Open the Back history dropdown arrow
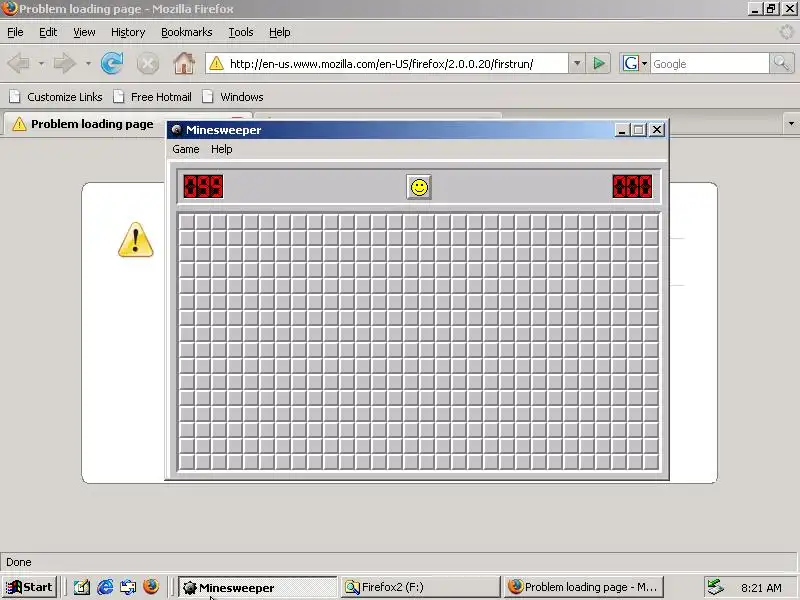Screen dimensions: 800x600 41,64
